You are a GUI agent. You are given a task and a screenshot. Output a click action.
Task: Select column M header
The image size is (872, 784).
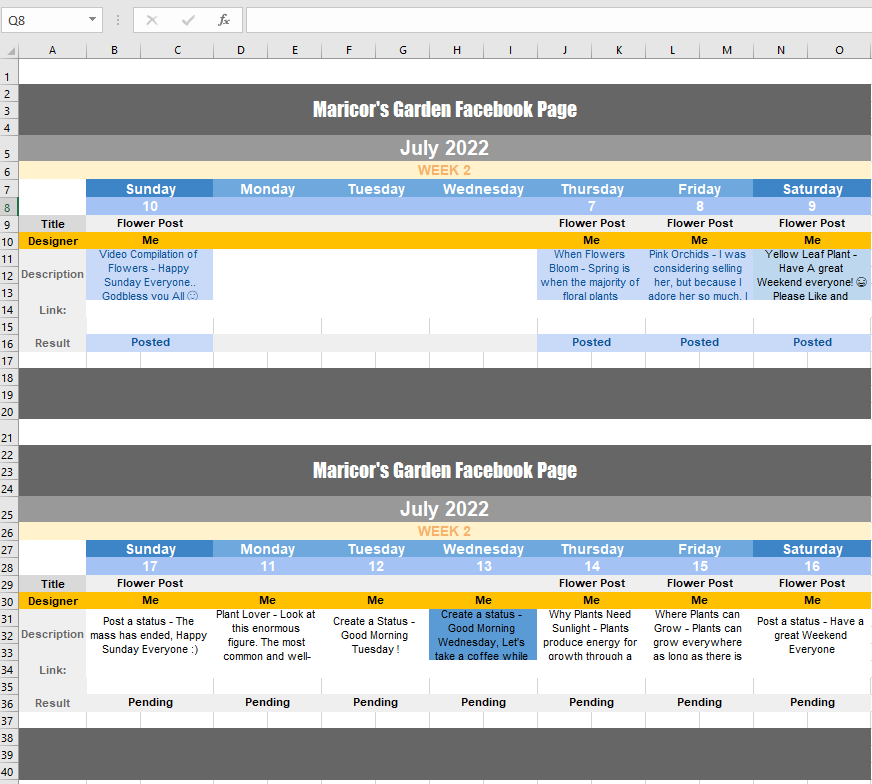(726, 51)
